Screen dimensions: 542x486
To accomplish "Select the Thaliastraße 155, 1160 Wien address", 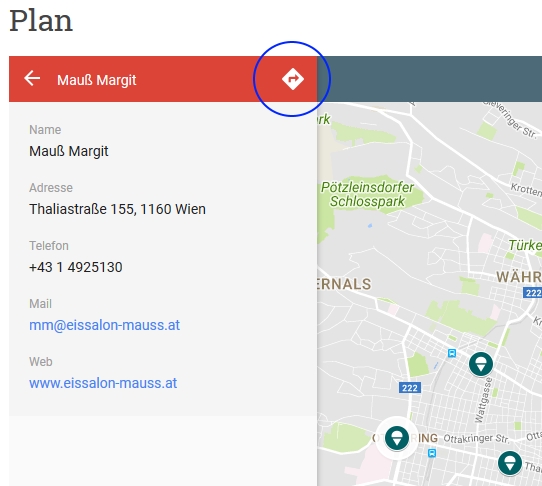I will click(117, 209).
